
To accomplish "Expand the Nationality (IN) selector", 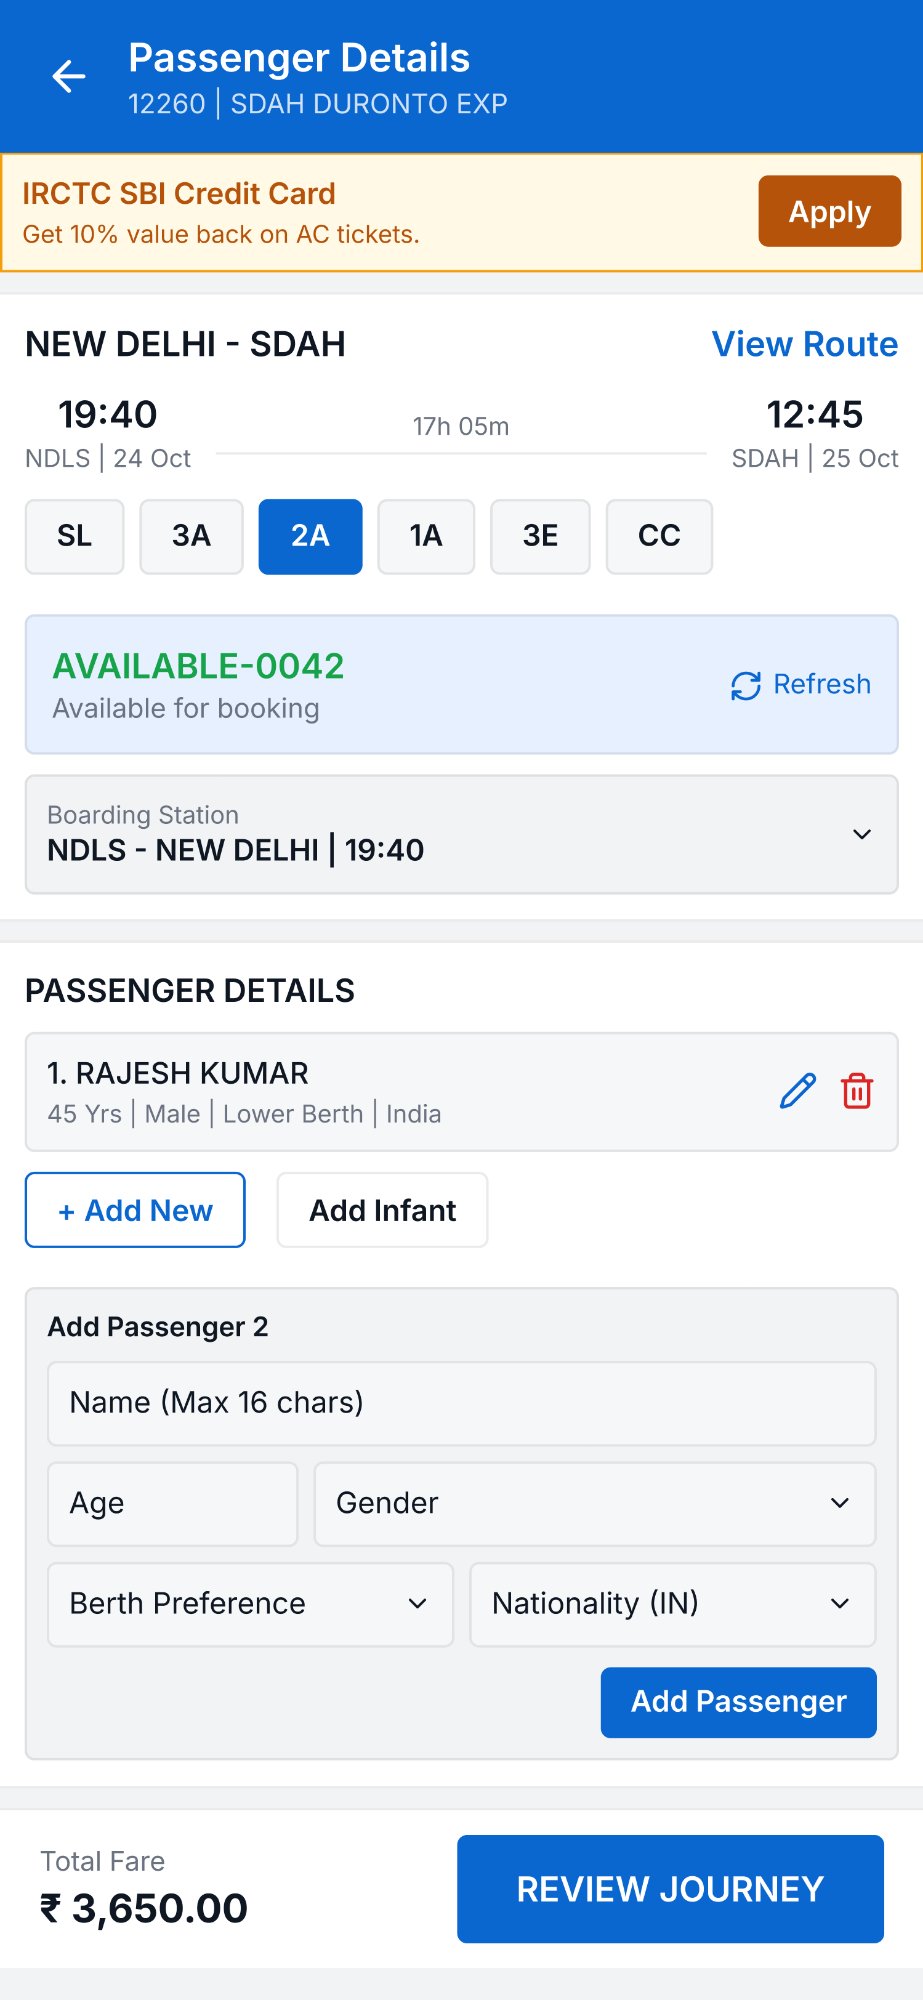I will (672, 1604).
